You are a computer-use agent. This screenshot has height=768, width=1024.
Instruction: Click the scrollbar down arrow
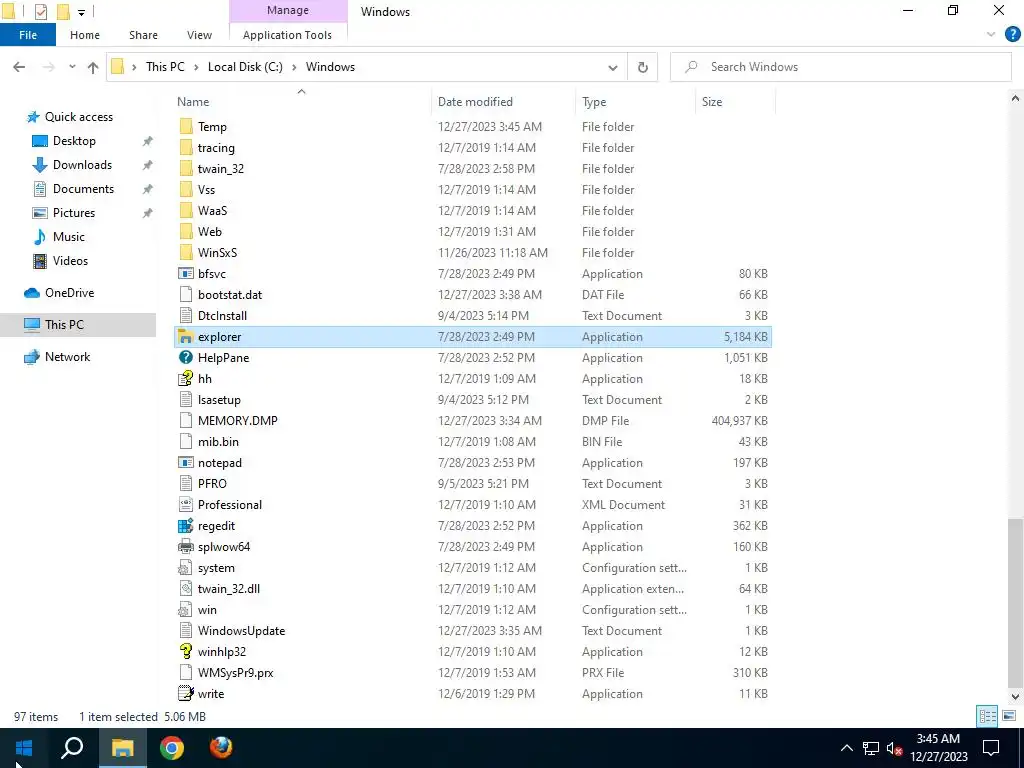[x=1015, y=697]
